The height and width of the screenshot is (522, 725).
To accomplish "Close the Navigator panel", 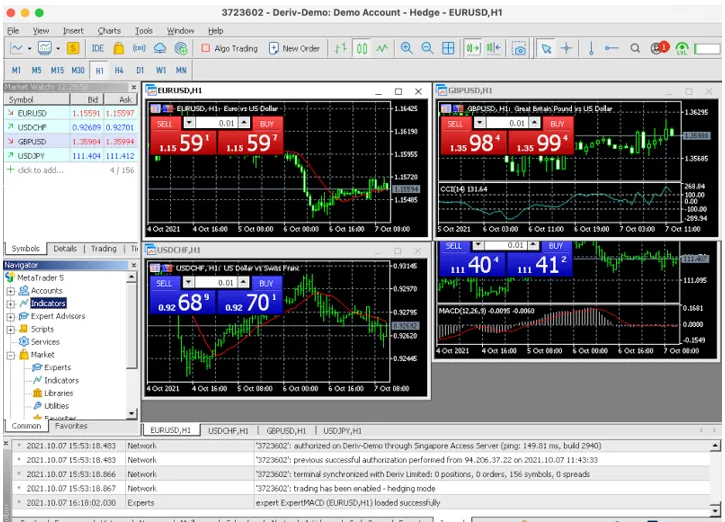I will pos(134,265).
